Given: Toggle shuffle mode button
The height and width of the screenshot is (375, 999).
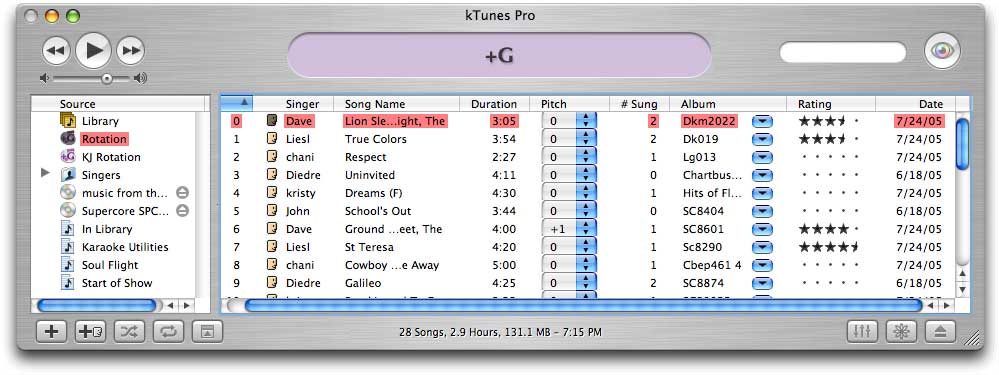Looking at the screenshot, I should (129, 332).
